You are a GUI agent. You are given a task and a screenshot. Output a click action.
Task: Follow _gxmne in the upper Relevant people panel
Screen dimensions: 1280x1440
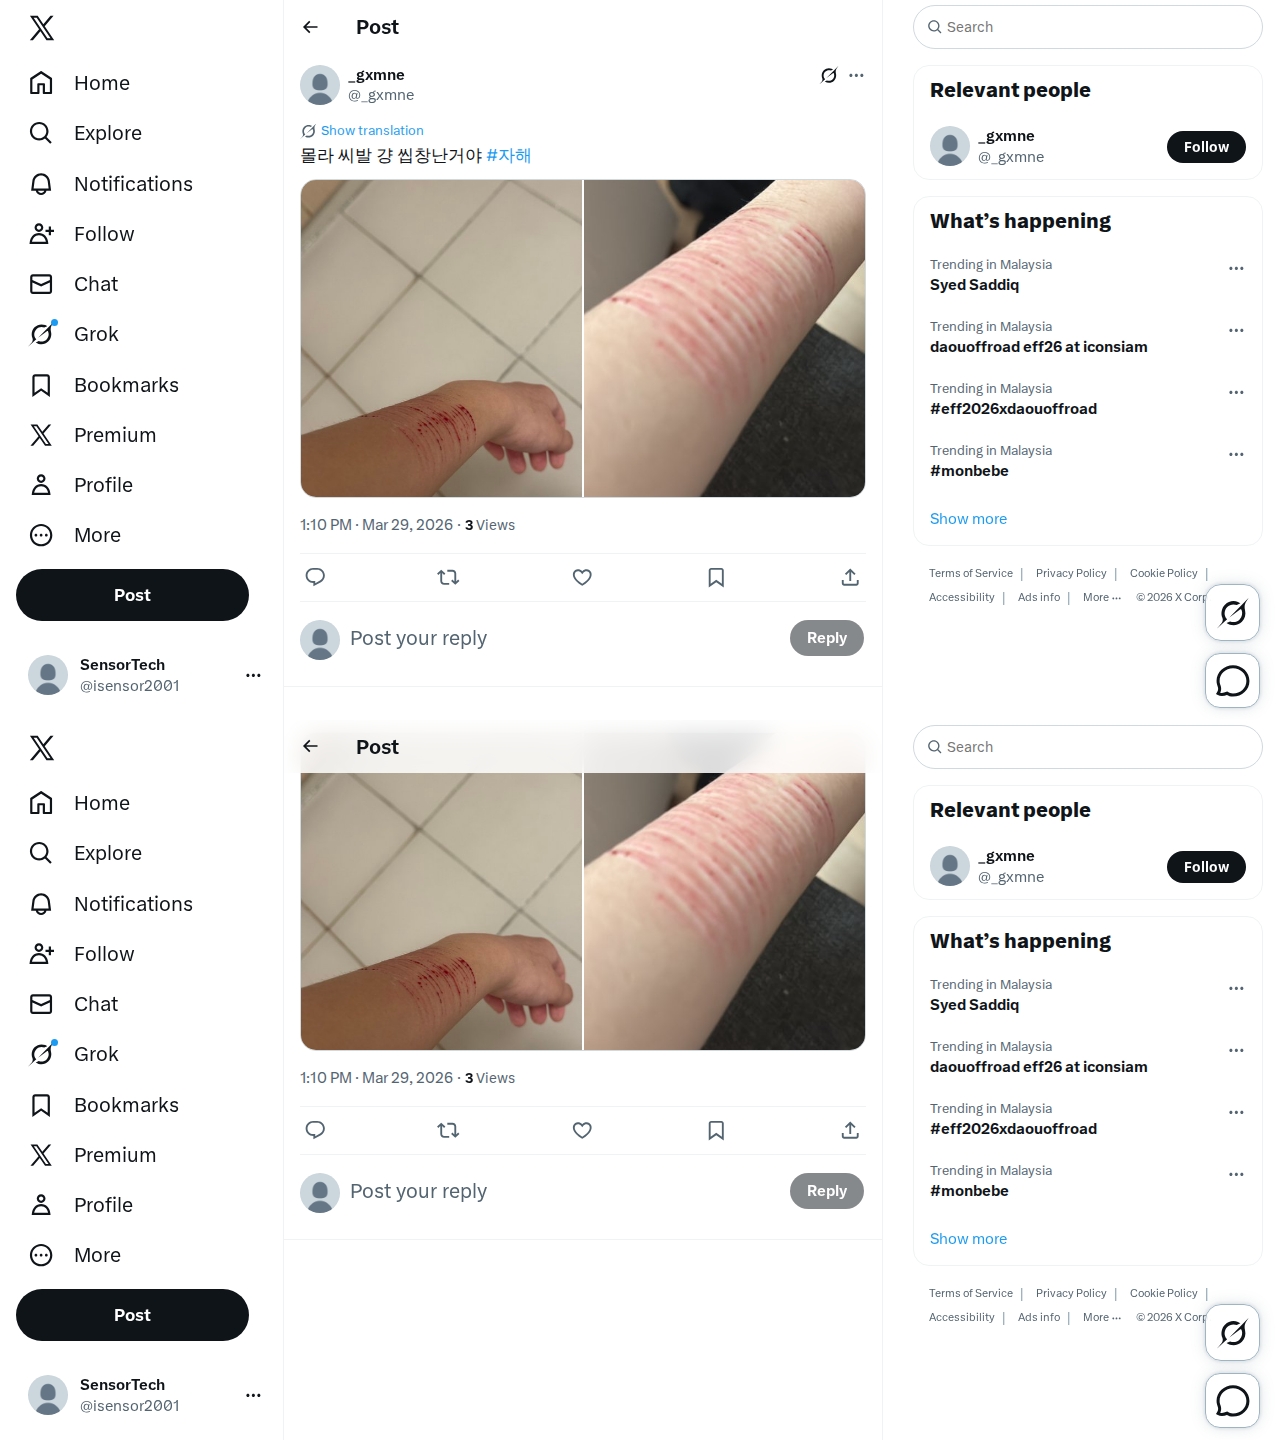(1206, 147)
